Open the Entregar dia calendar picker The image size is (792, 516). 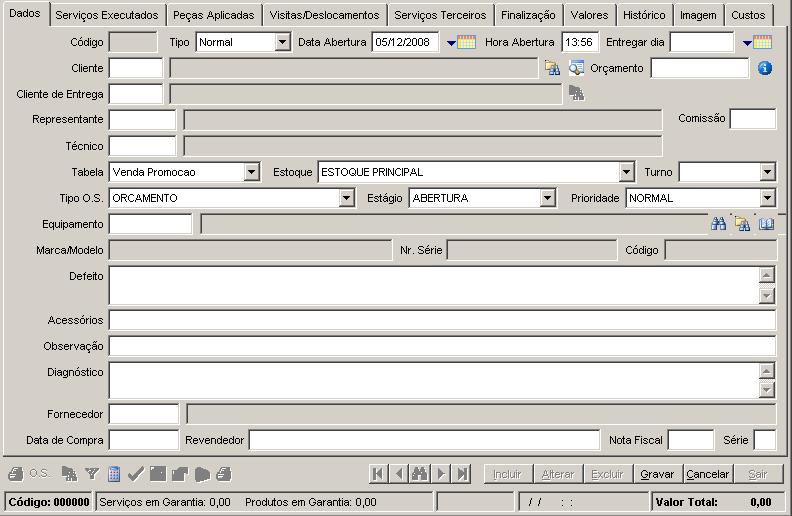coord(757,42)
